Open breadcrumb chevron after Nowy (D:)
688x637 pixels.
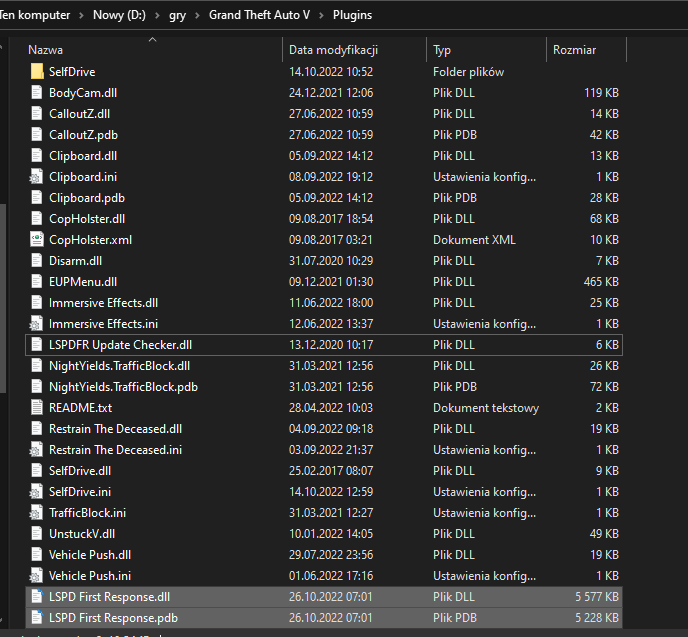coord(157,16)
